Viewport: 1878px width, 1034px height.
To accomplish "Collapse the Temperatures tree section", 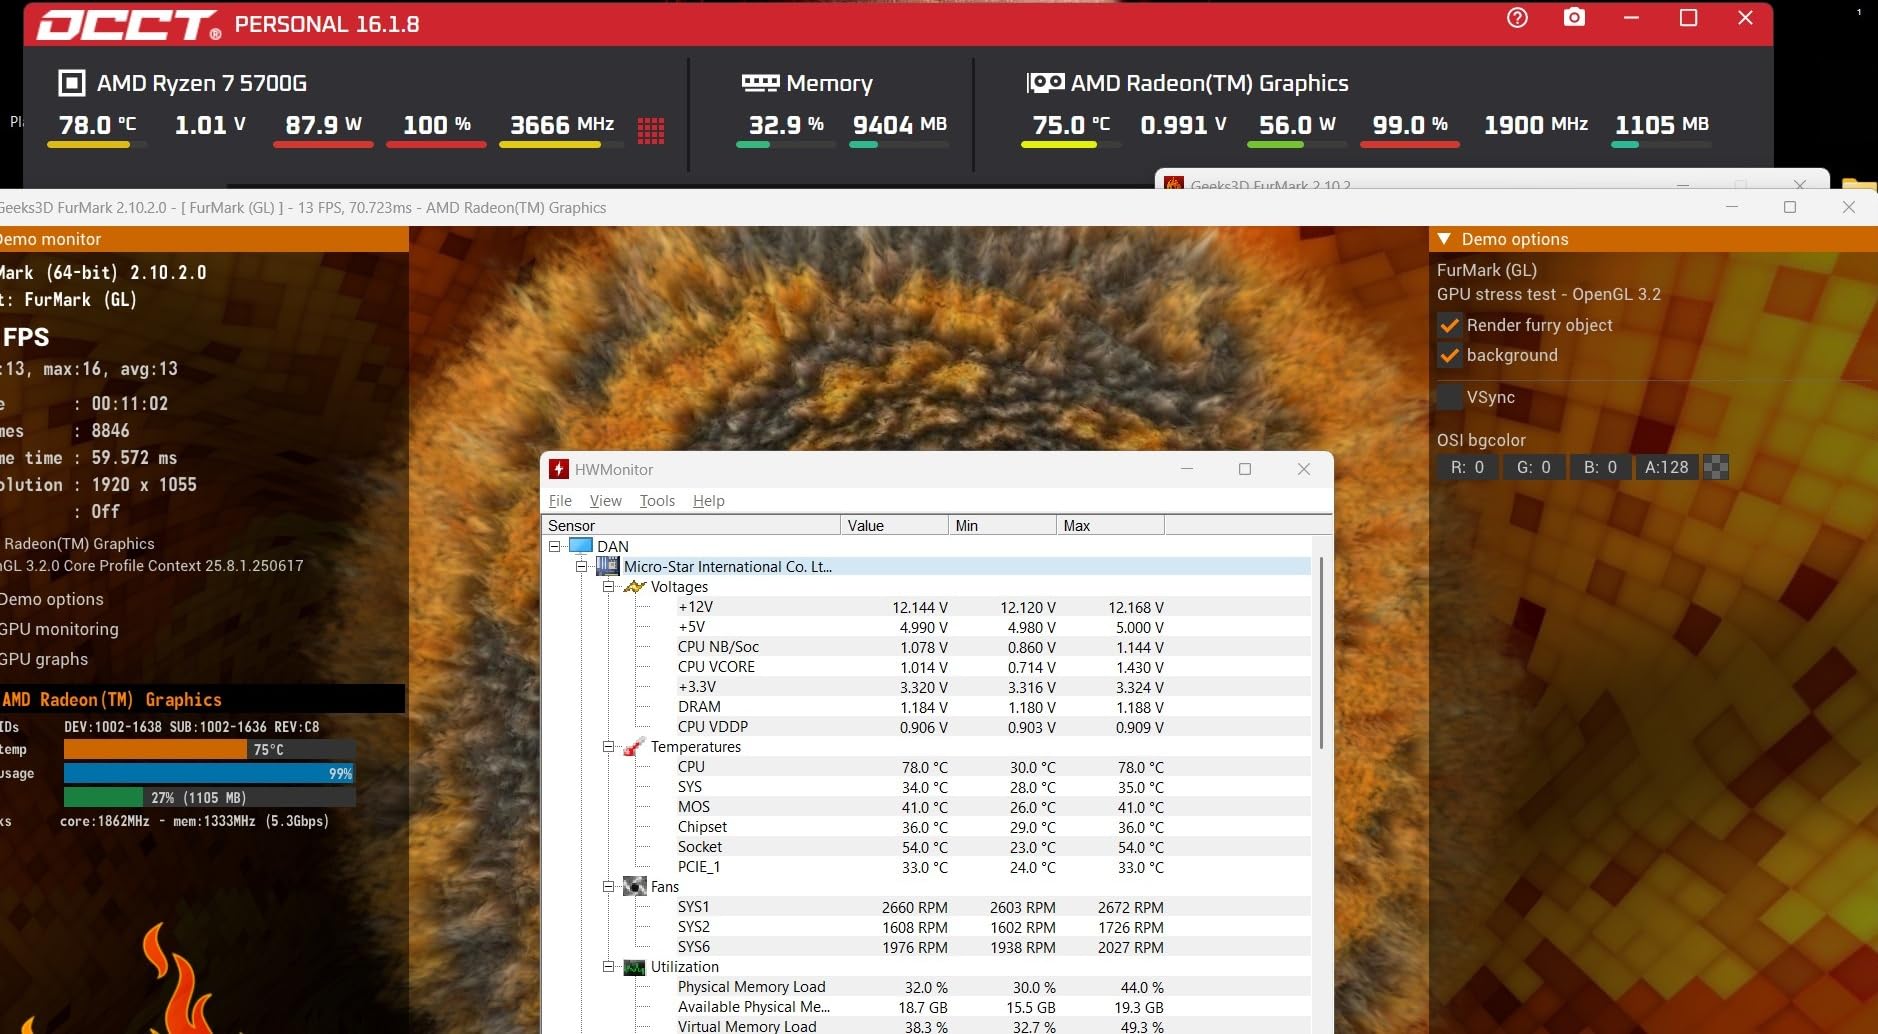I will [608, 747].
